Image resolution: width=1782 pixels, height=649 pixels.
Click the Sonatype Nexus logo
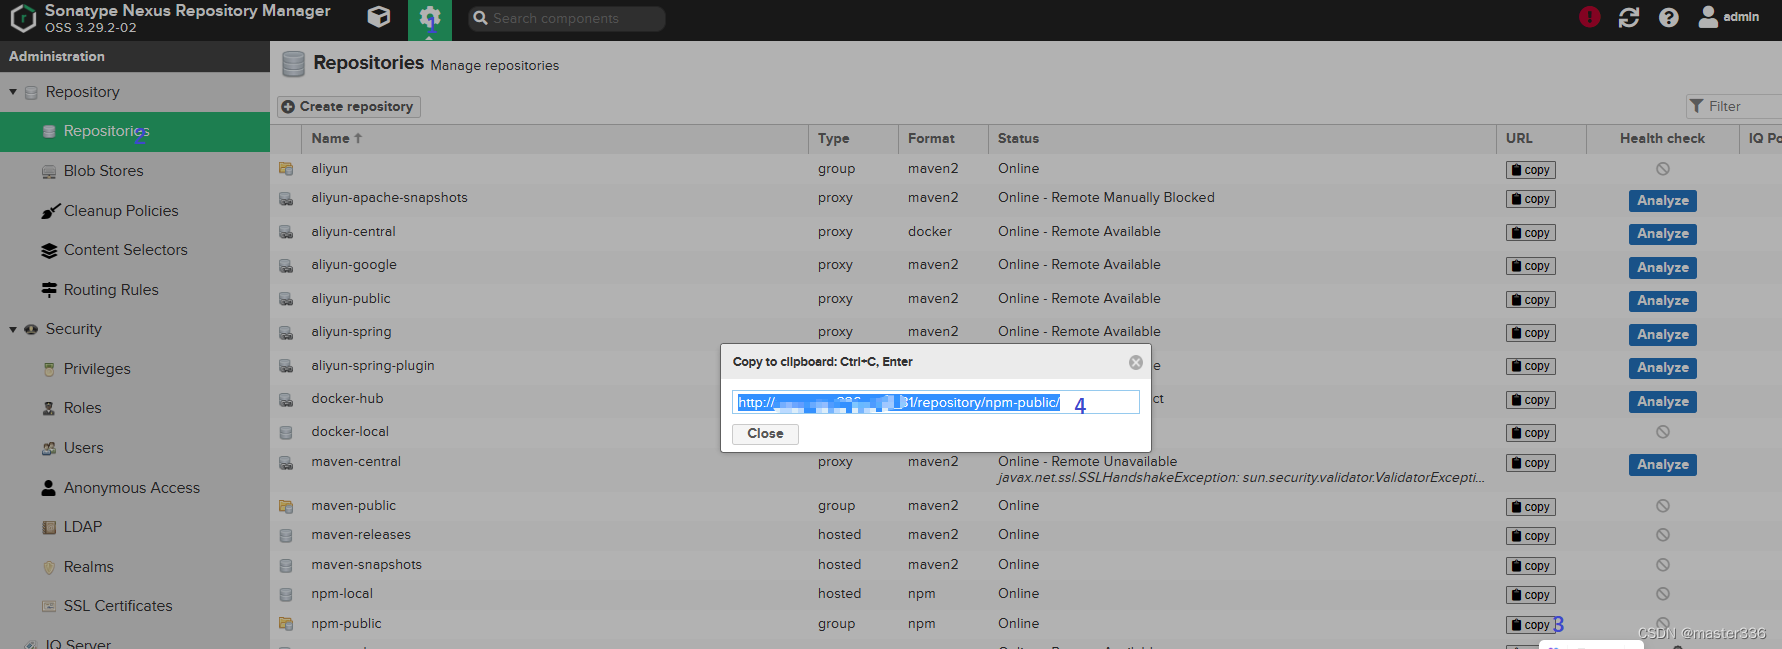23,18
